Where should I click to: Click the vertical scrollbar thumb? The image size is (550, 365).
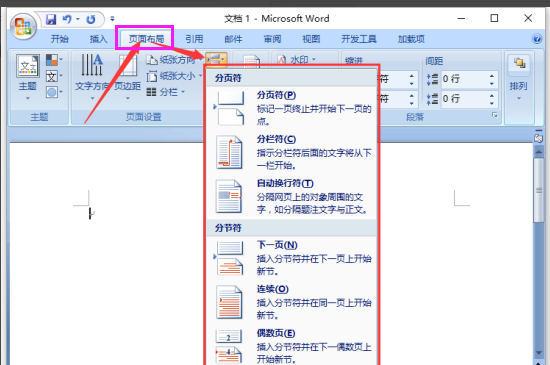538,190
